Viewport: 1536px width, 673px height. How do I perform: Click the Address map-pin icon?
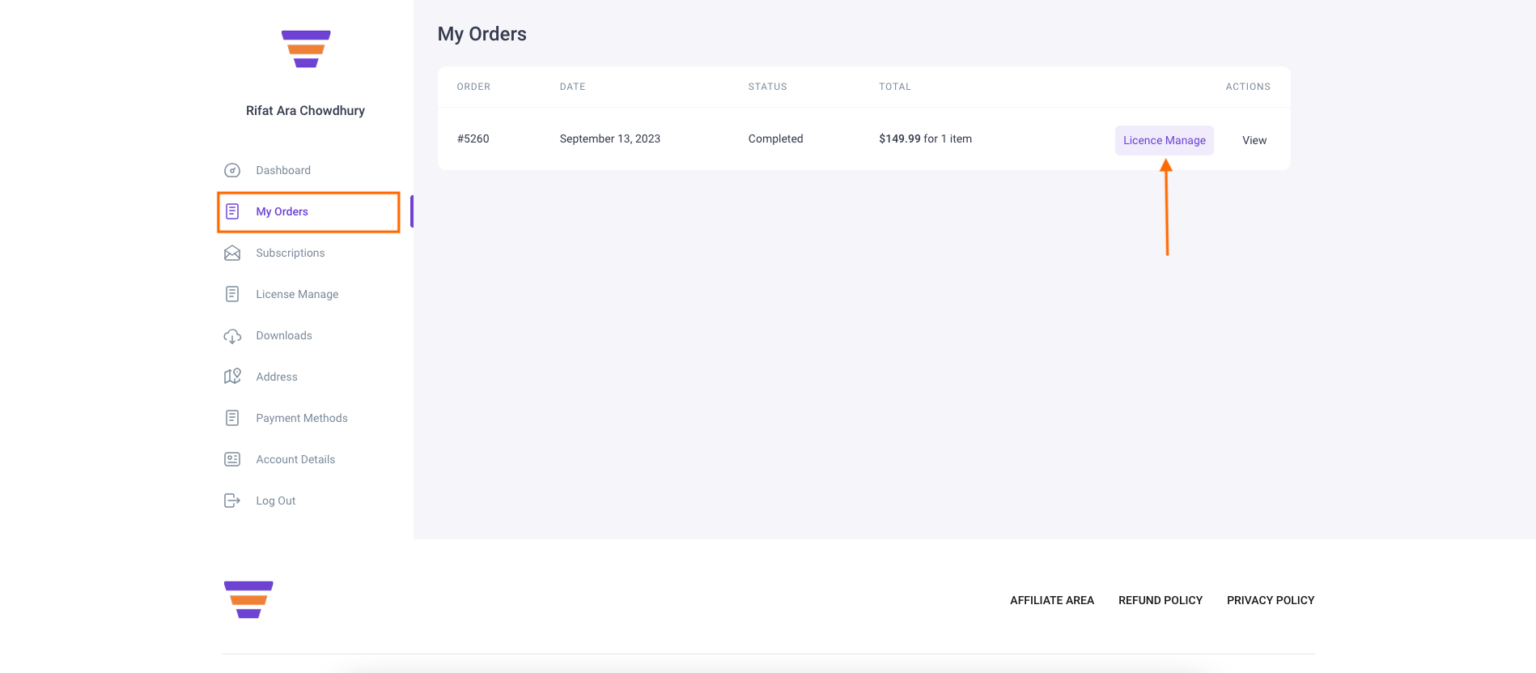232,376
